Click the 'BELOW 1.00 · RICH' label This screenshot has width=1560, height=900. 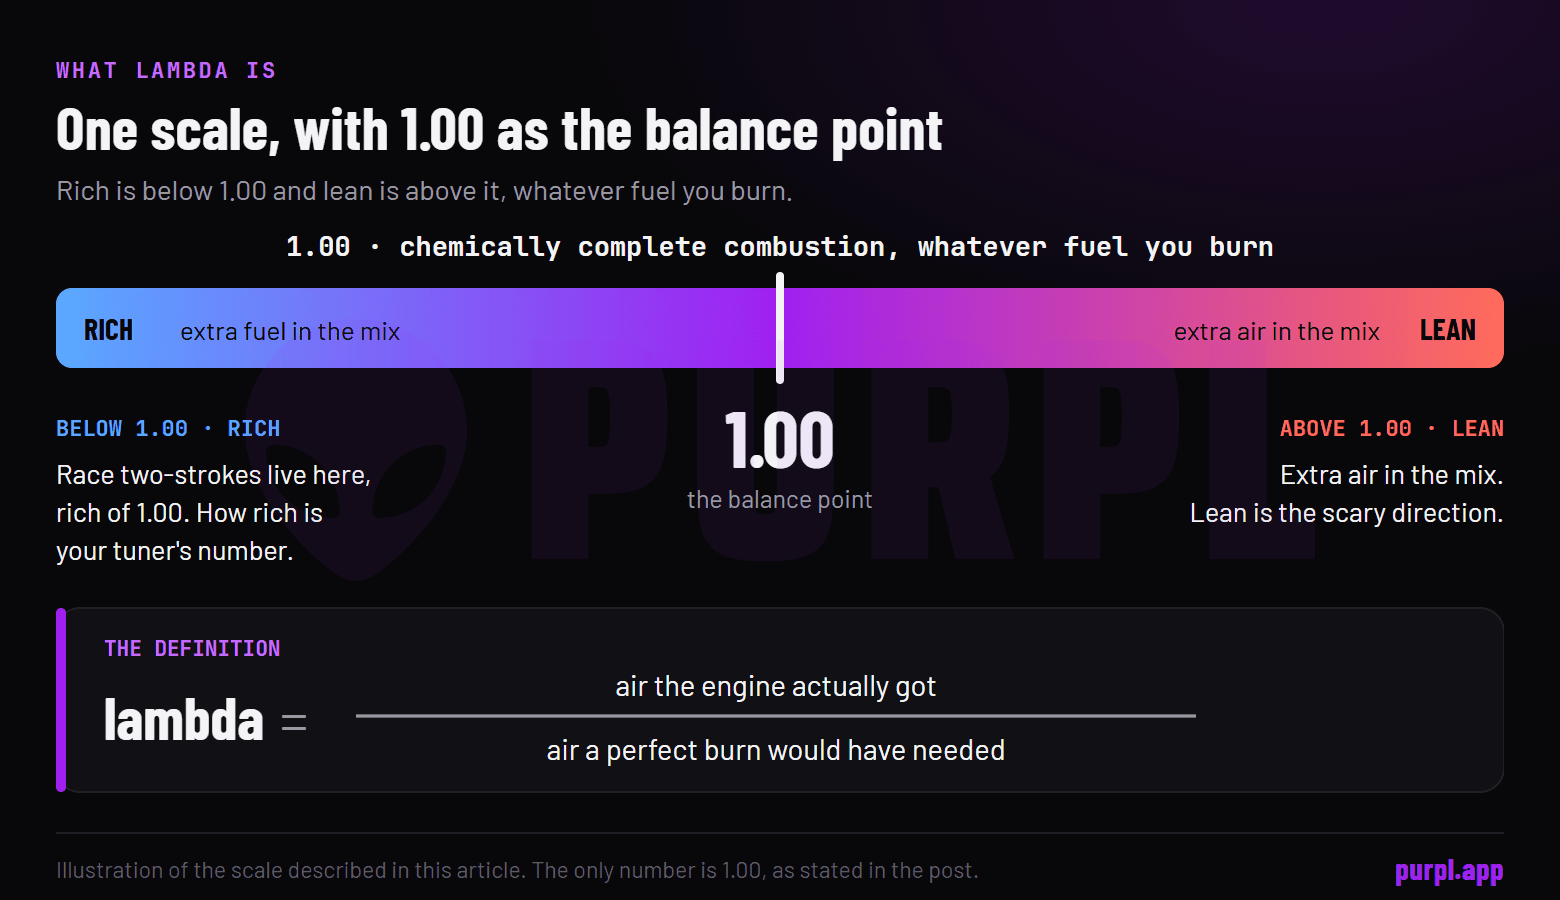coord(168,428)
